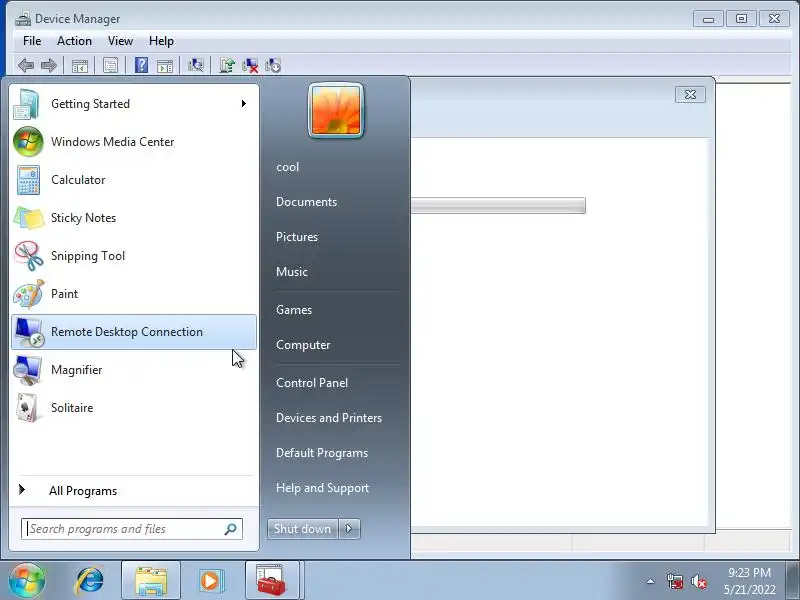The width and height of the screenshot is (800, 600).
Task: Click the Show desktop strip beside the clock
Action: (x=793, y=580)
